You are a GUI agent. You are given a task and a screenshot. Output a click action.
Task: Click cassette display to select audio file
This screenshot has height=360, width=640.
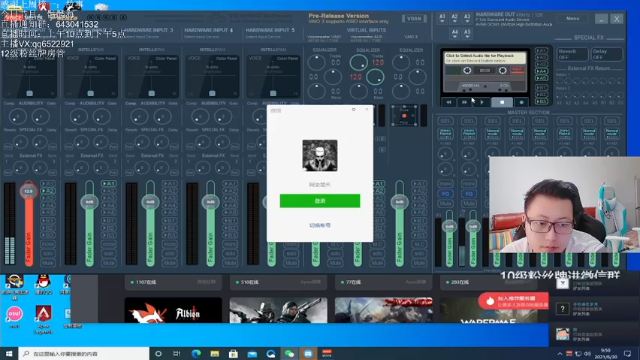point(485,58)
